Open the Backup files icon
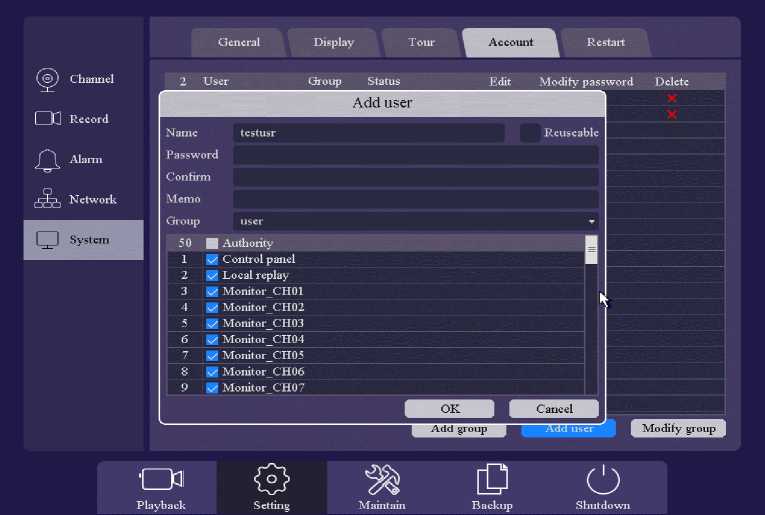This screenshot has width=765, height=515. (x=492, y=480)
